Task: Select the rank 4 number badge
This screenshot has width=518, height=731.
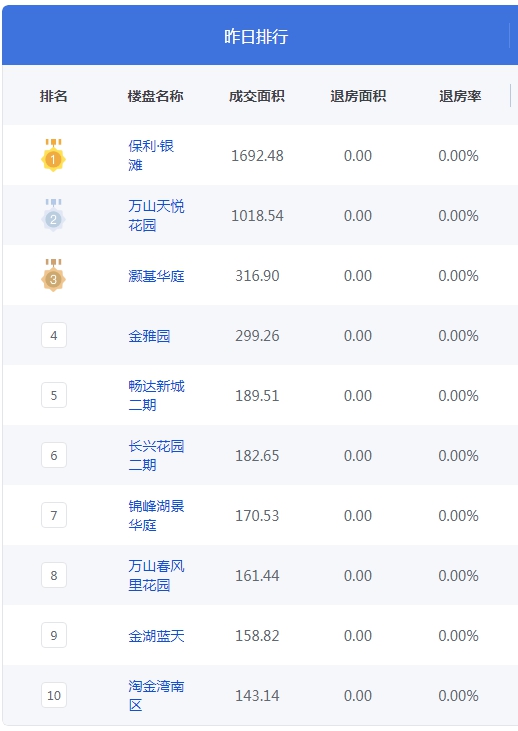Action: 54,335
